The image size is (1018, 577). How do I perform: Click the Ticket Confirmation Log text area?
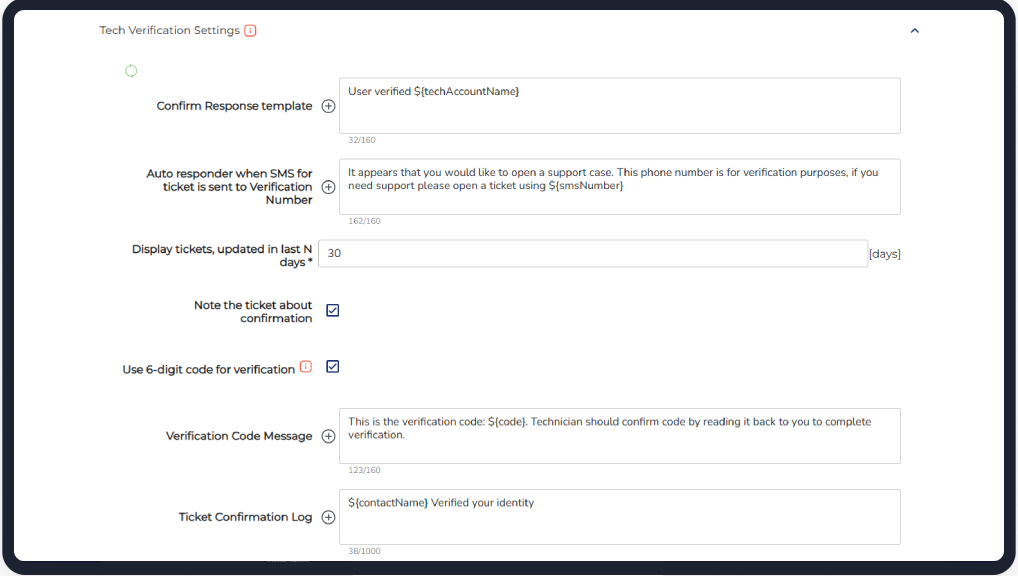619,516
